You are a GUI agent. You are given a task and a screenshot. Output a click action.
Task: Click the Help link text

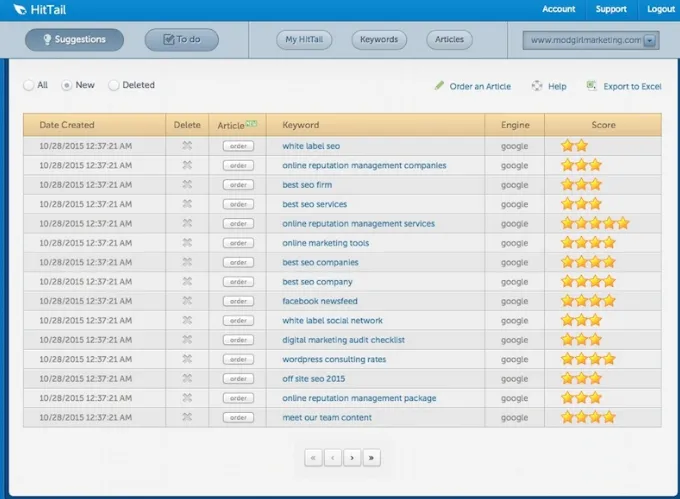pyautogui.click(x=557, y=86)
